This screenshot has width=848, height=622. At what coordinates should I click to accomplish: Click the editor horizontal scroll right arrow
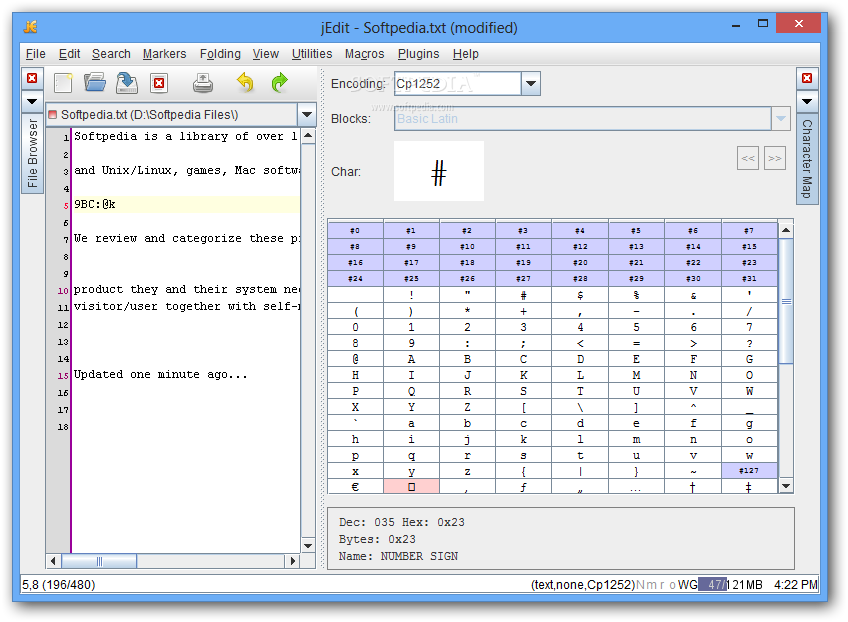point(293,561)
